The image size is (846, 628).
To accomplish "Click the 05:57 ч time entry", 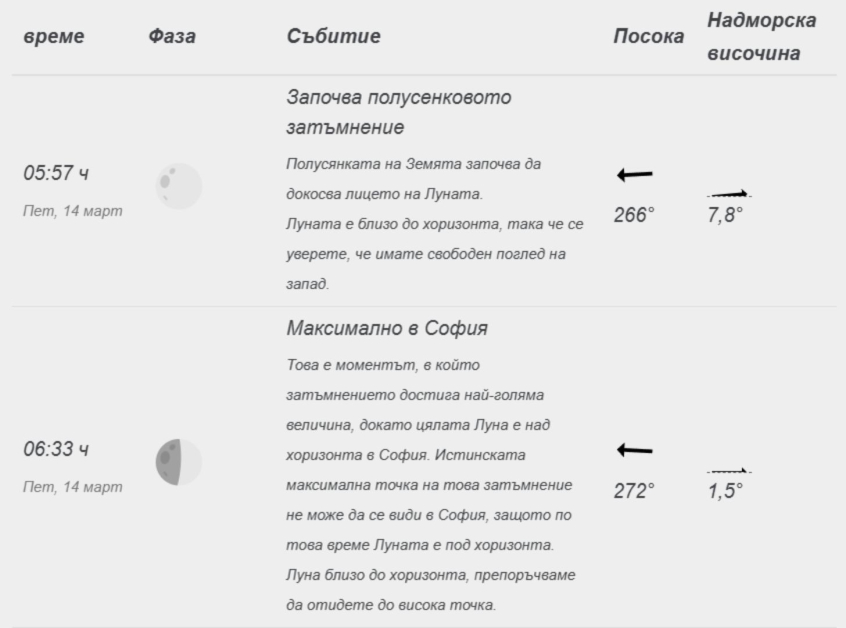I will click(56, 173).
